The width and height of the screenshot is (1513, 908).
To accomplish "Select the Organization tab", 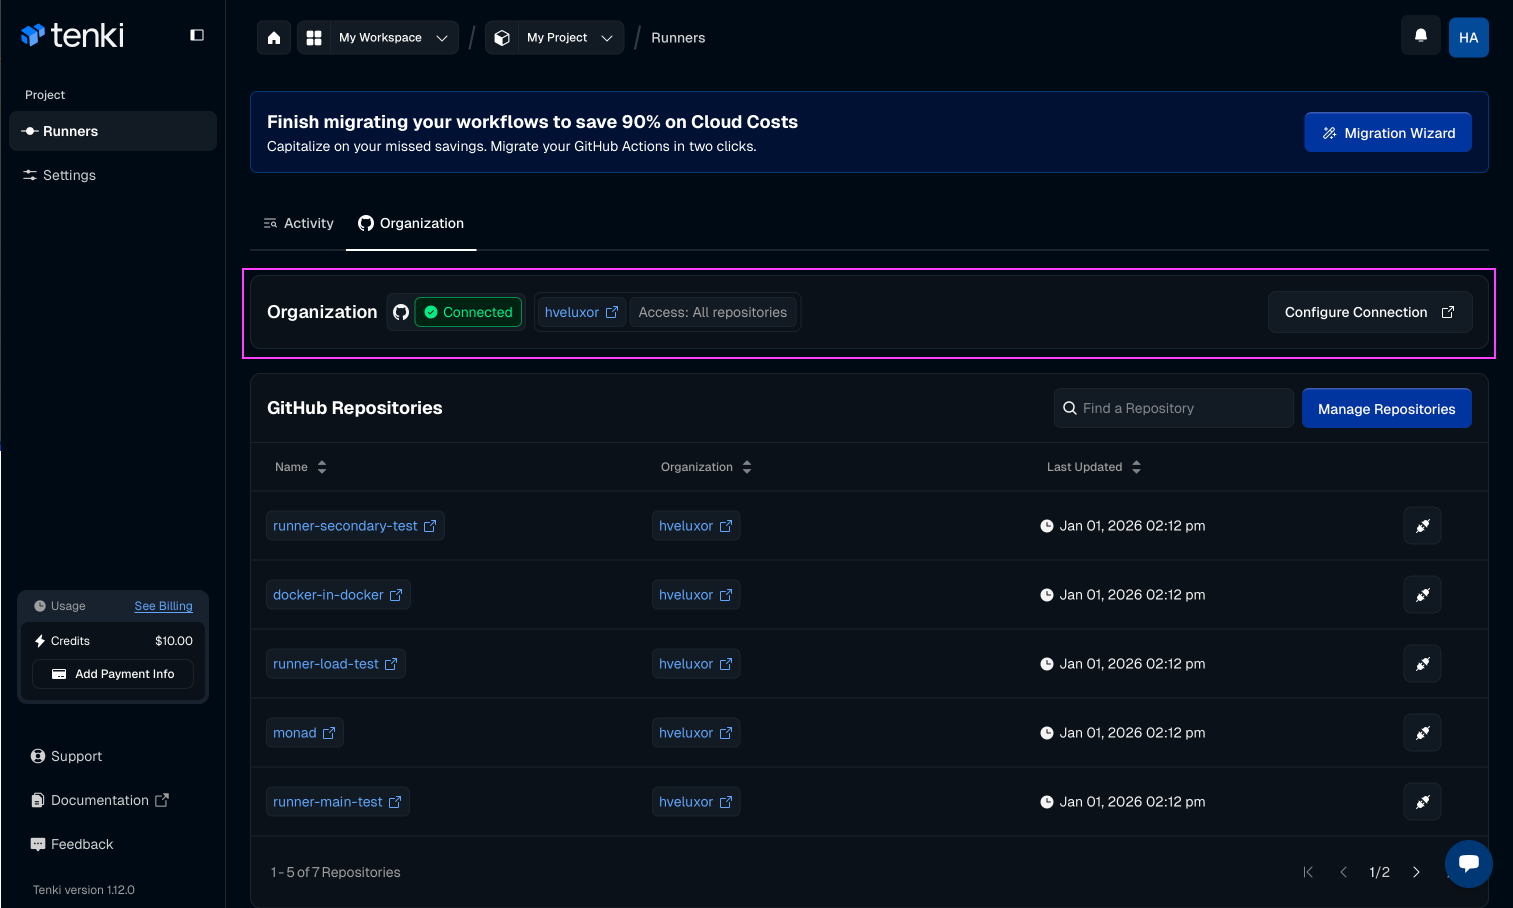I will tap(411, 223).
